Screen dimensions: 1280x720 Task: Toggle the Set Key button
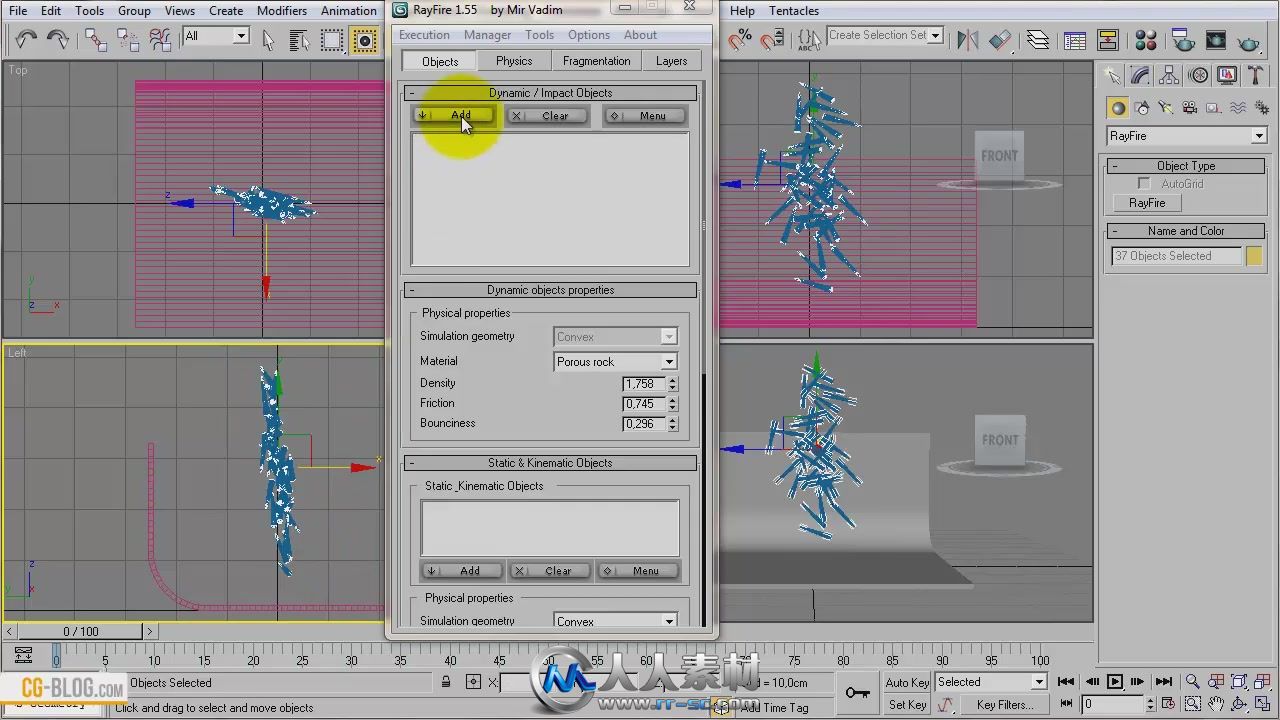pyautogui.click(x=907, y=704)
